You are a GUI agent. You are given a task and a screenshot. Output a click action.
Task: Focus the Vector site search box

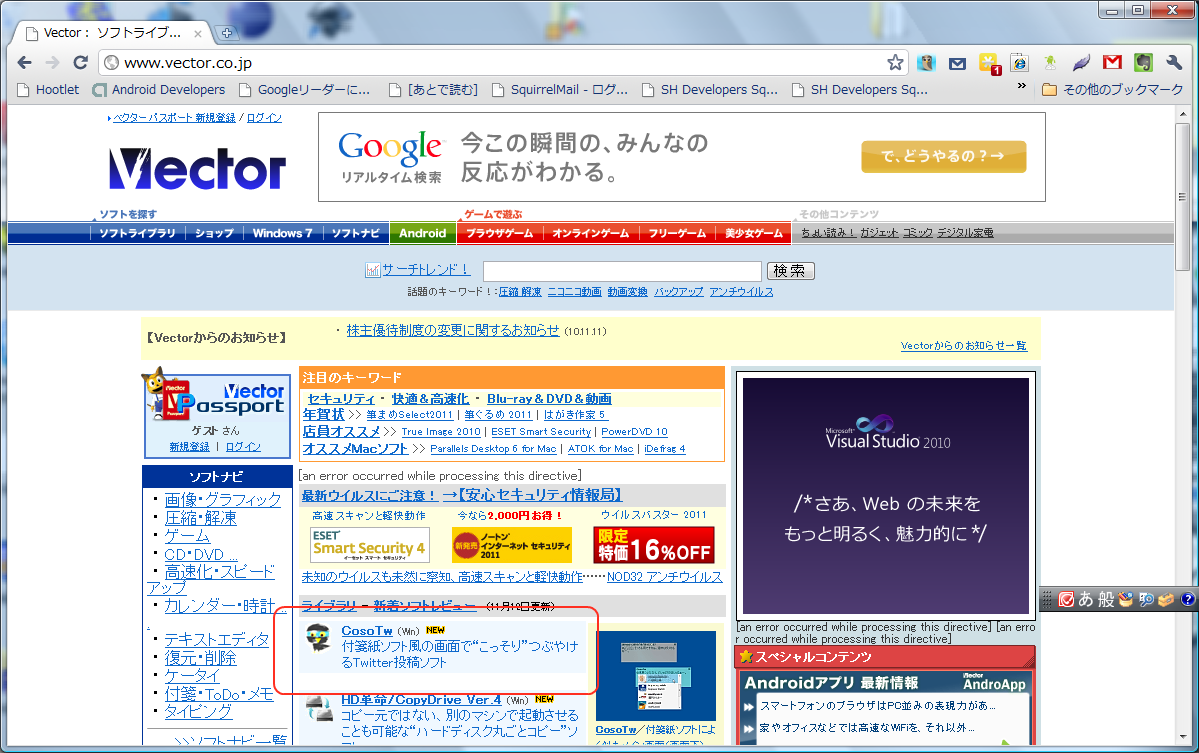(x=622, y=271)
